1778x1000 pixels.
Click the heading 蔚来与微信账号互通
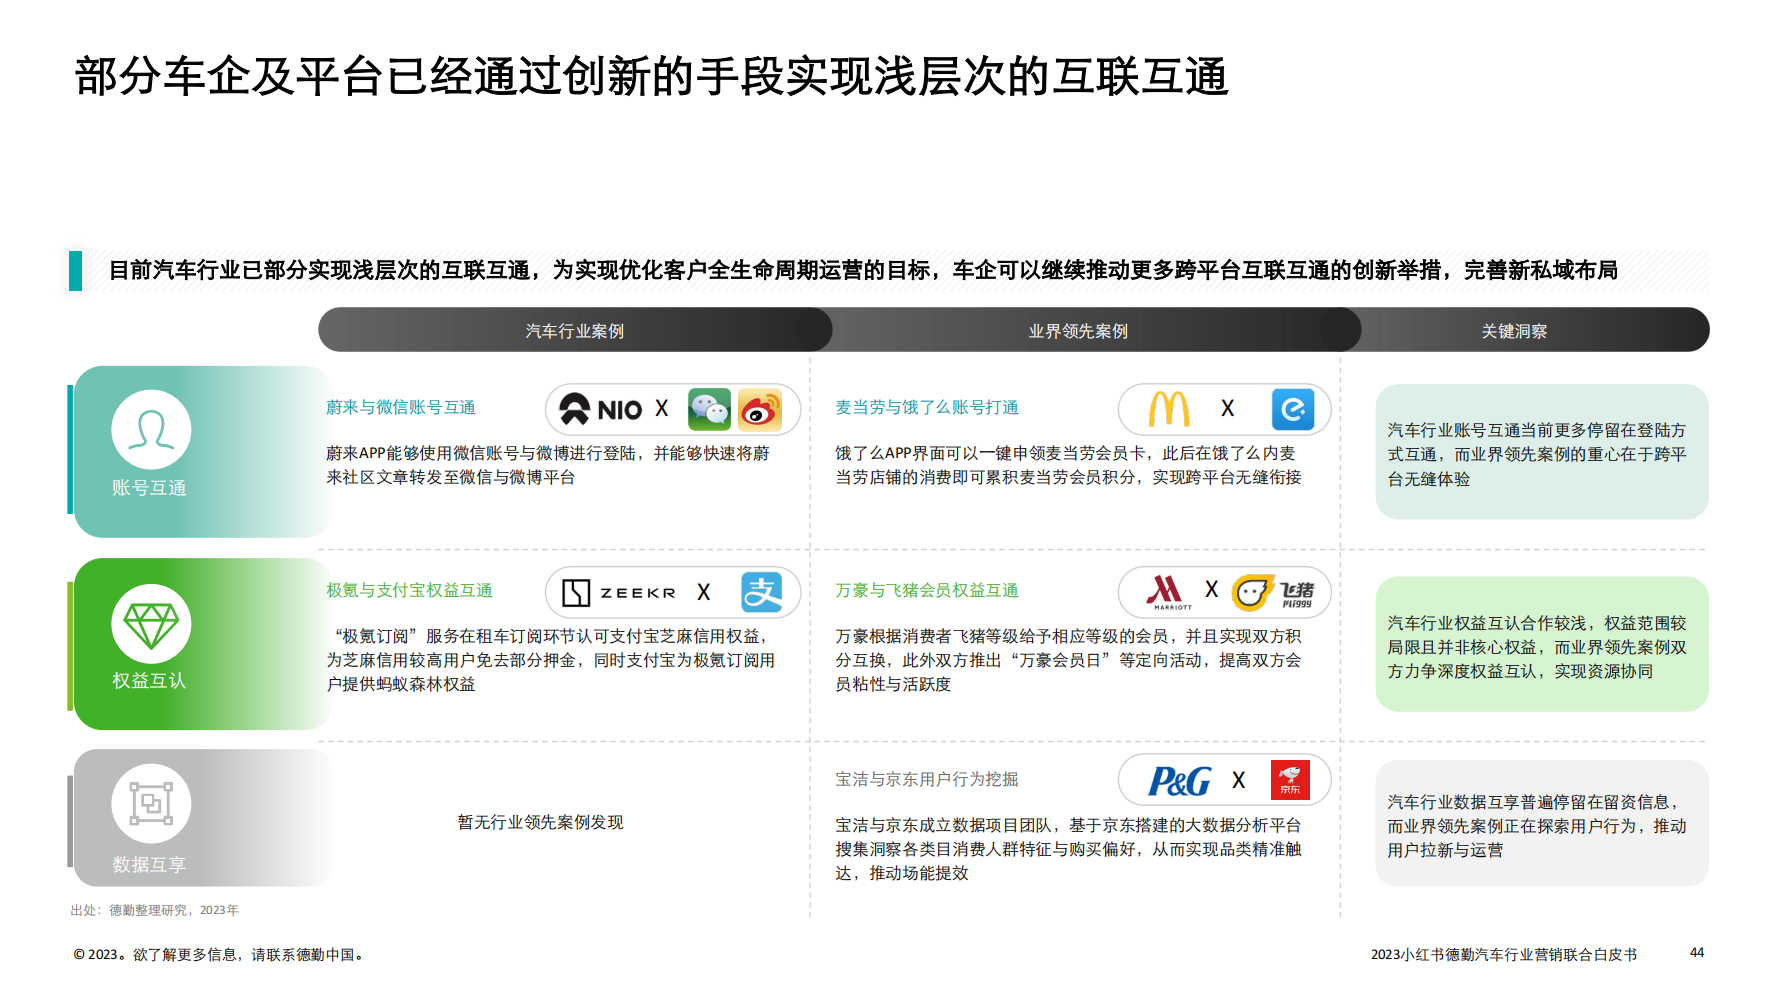pyautogui.click(x=401, y=407)
